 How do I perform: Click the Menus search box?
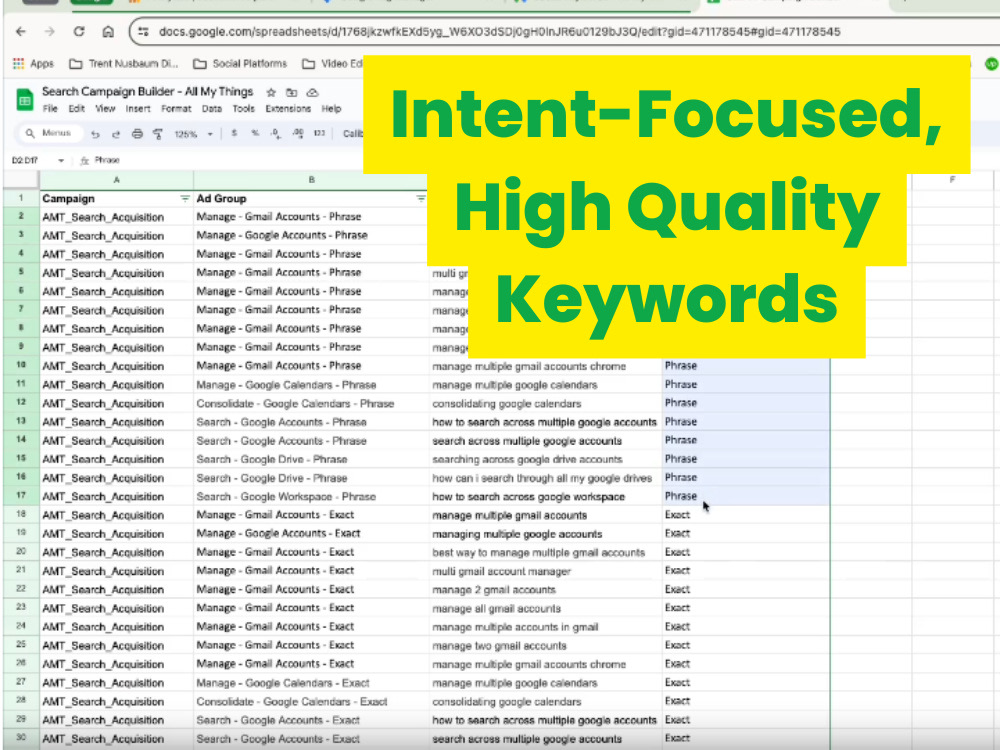(x=50, y=133)
